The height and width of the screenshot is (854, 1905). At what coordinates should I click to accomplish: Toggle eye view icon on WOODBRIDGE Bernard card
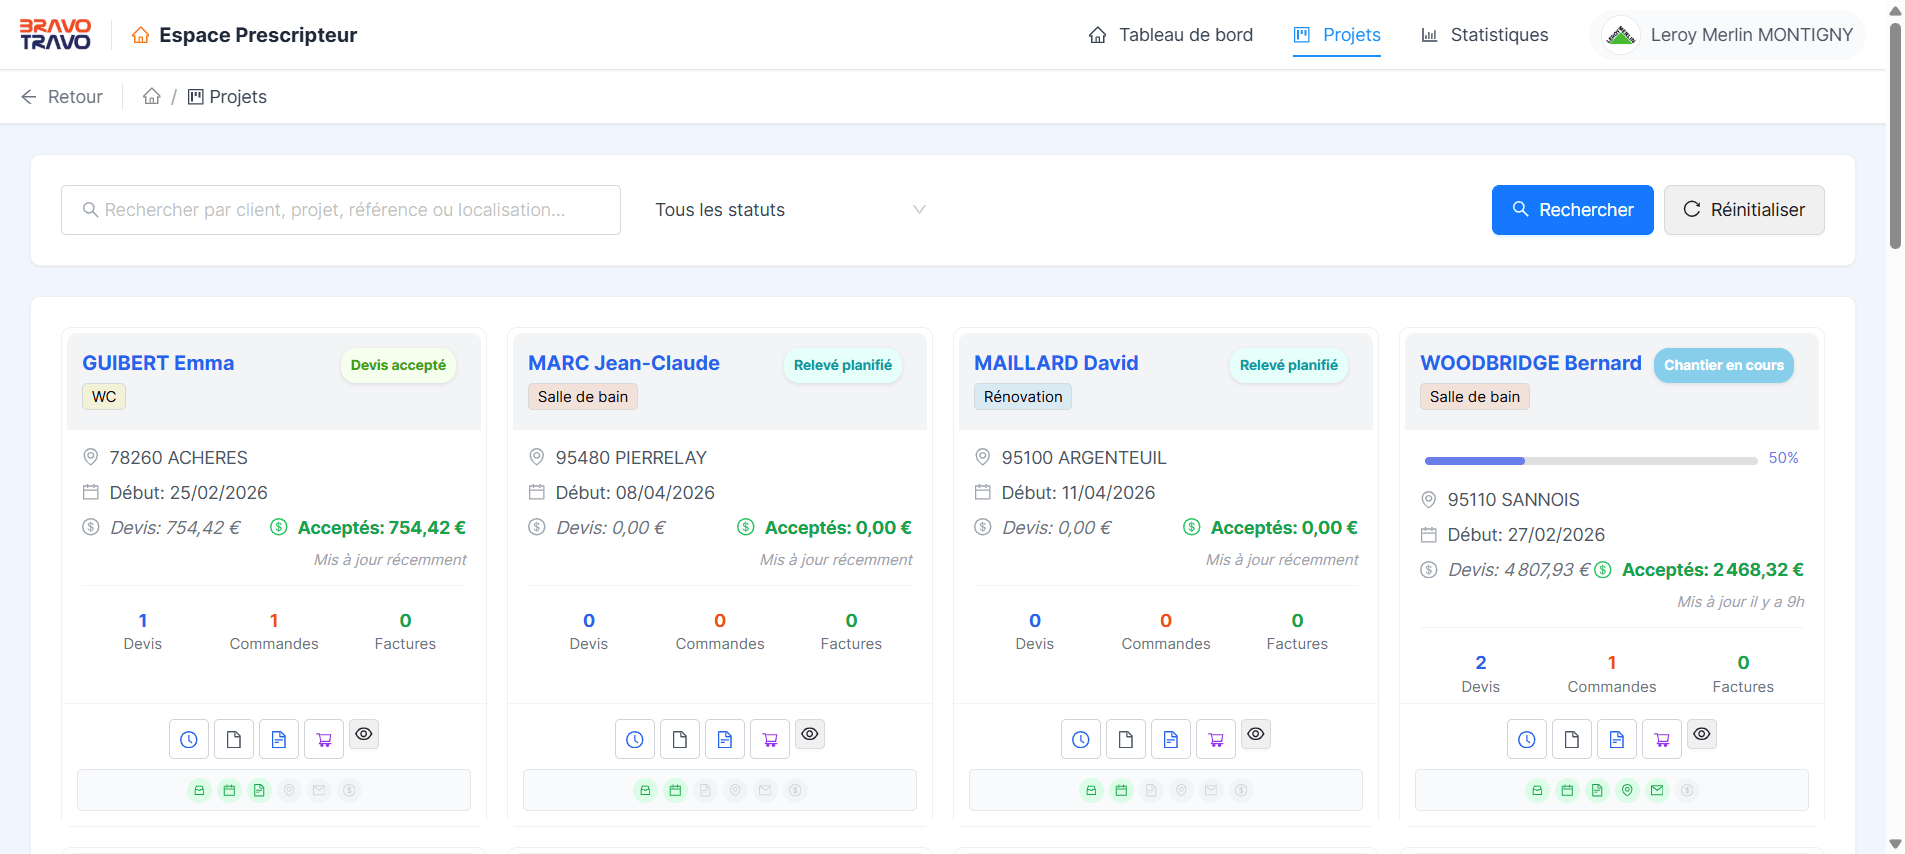coord(1702,734)
